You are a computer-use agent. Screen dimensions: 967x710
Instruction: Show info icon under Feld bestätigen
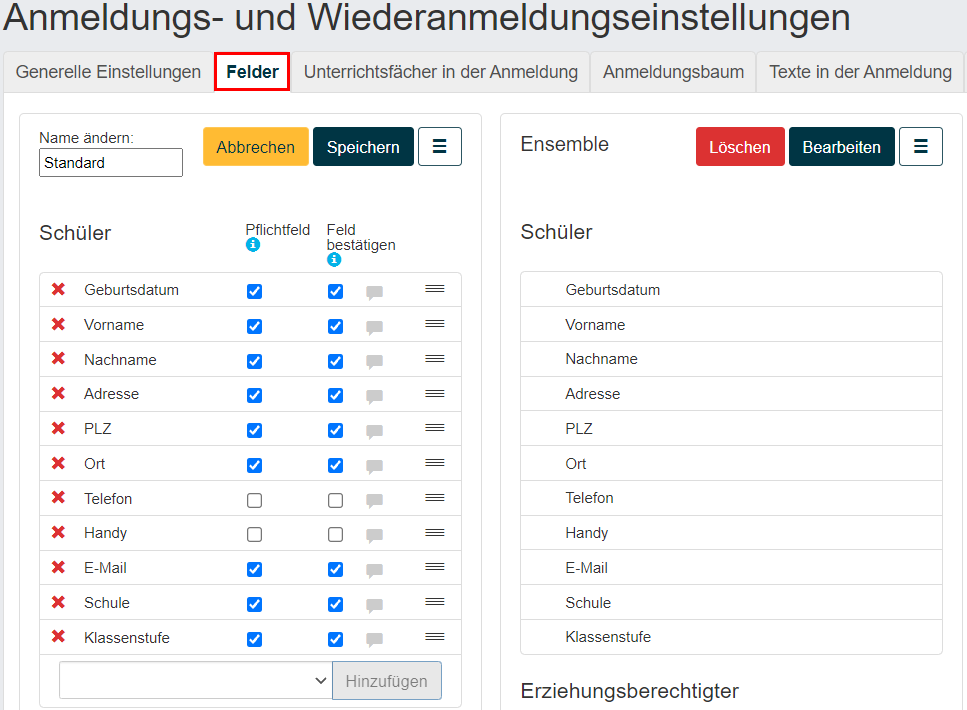(x=334, y=260)
